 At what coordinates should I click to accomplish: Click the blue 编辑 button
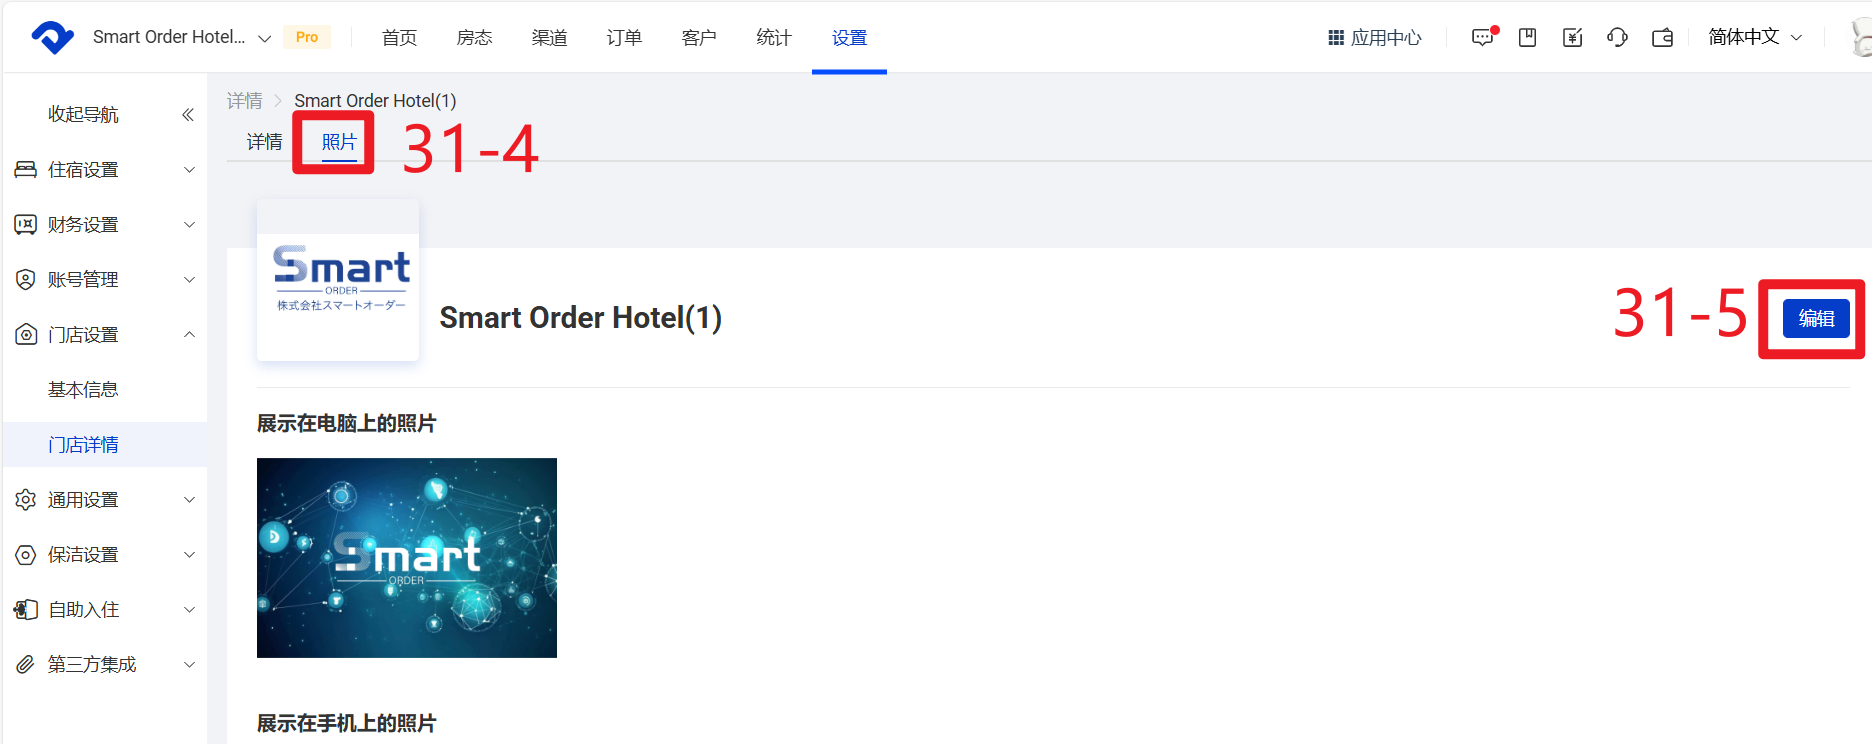(1816, 318)
